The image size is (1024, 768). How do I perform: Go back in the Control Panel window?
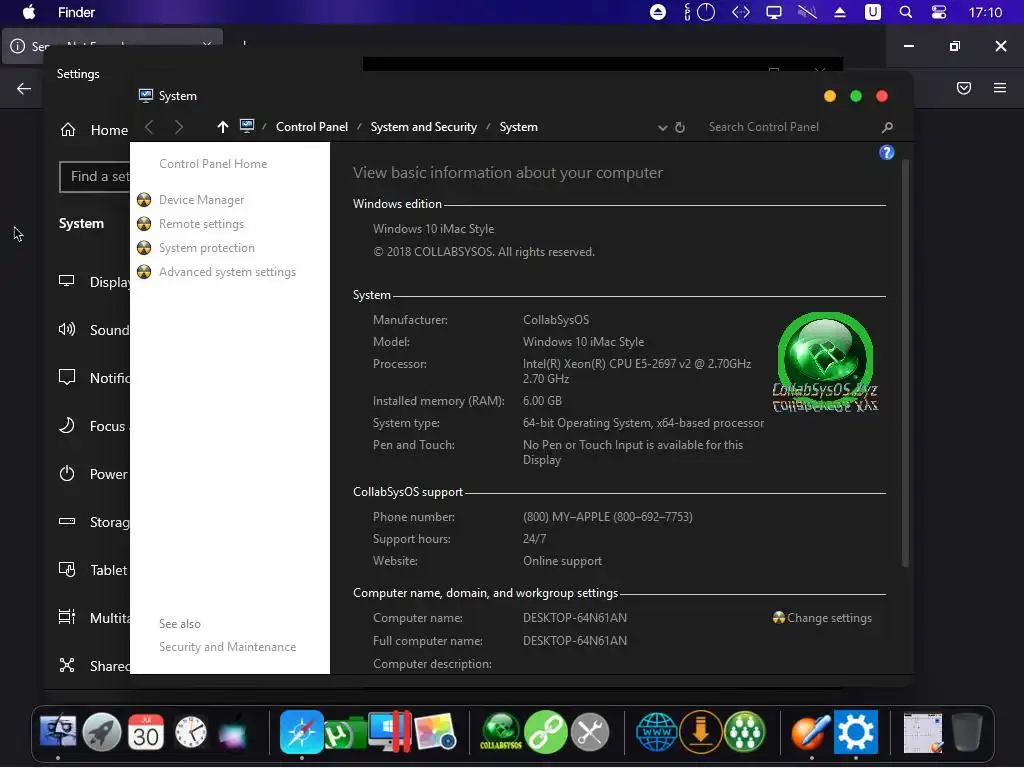(149, 127)
